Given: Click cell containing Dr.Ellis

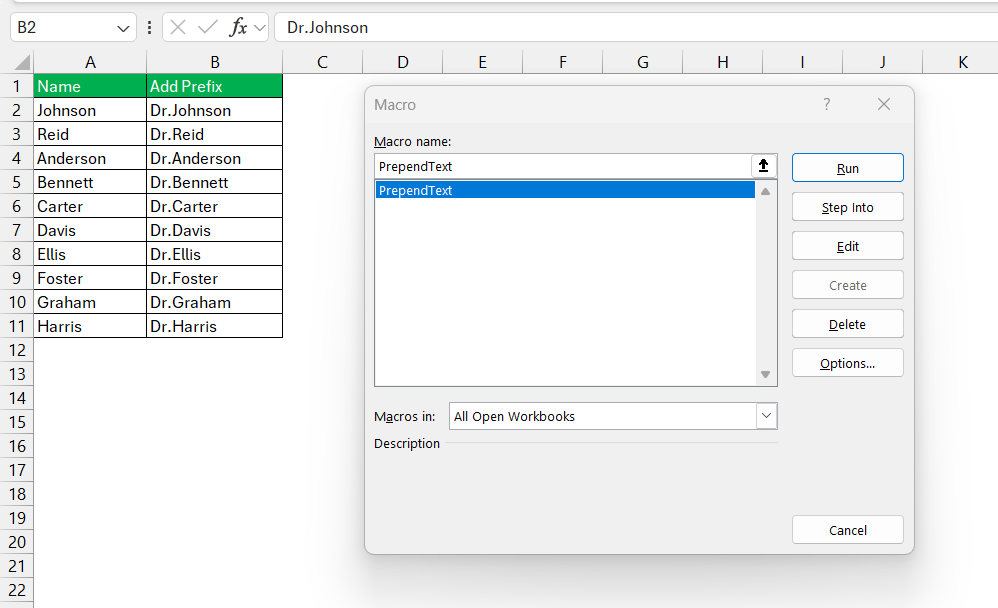Looking at the screenshot, I should coord(214,254).
